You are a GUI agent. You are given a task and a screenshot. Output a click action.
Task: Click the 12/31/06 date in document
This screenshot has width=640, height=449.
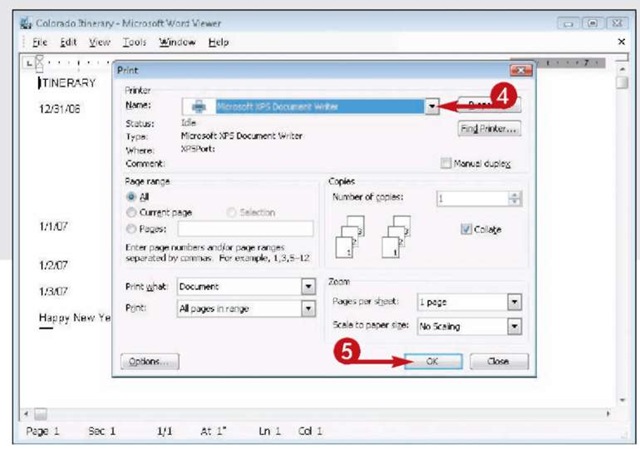59,109
